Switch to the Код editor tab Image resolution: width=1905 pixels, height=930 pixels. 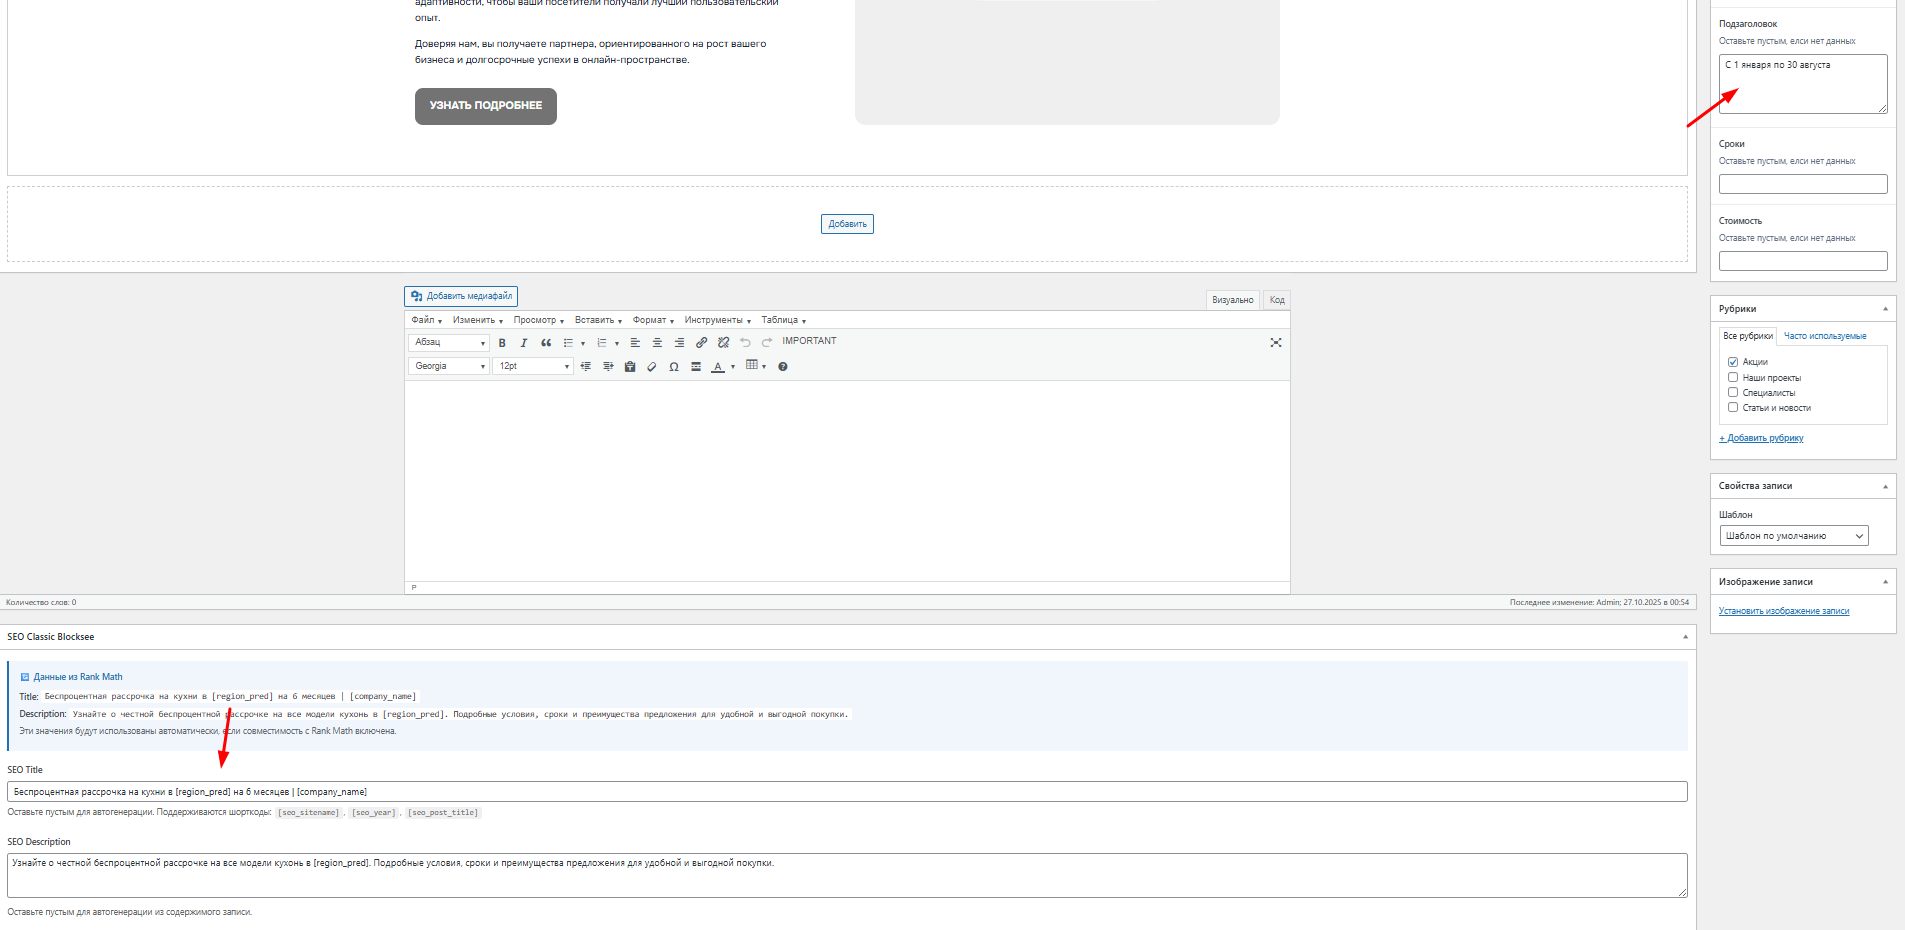pyautogui.click(x=1277, y=300)
